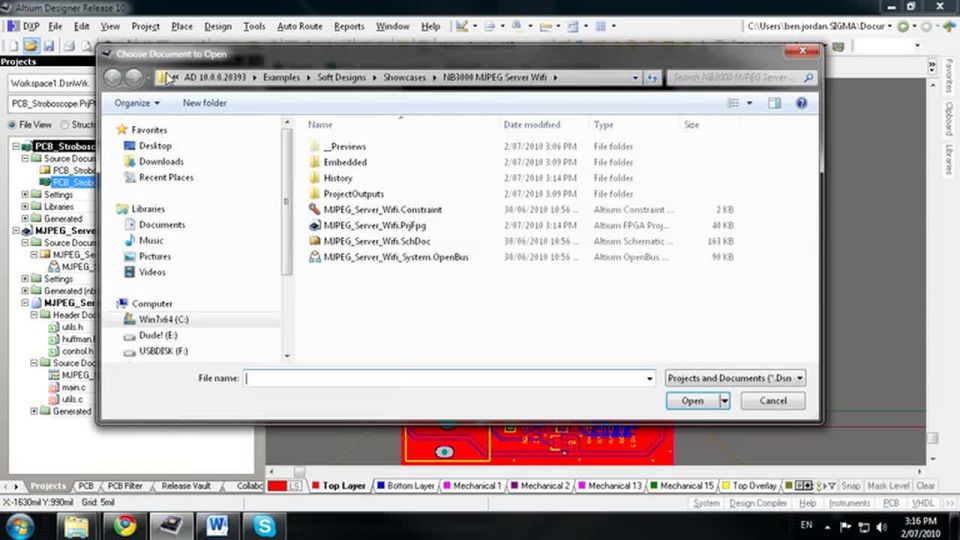Select MJPEG_Server_Wifi.Constraint file
Image resolution: width=960 pixels, height=540 pixels.
point(383,209)
